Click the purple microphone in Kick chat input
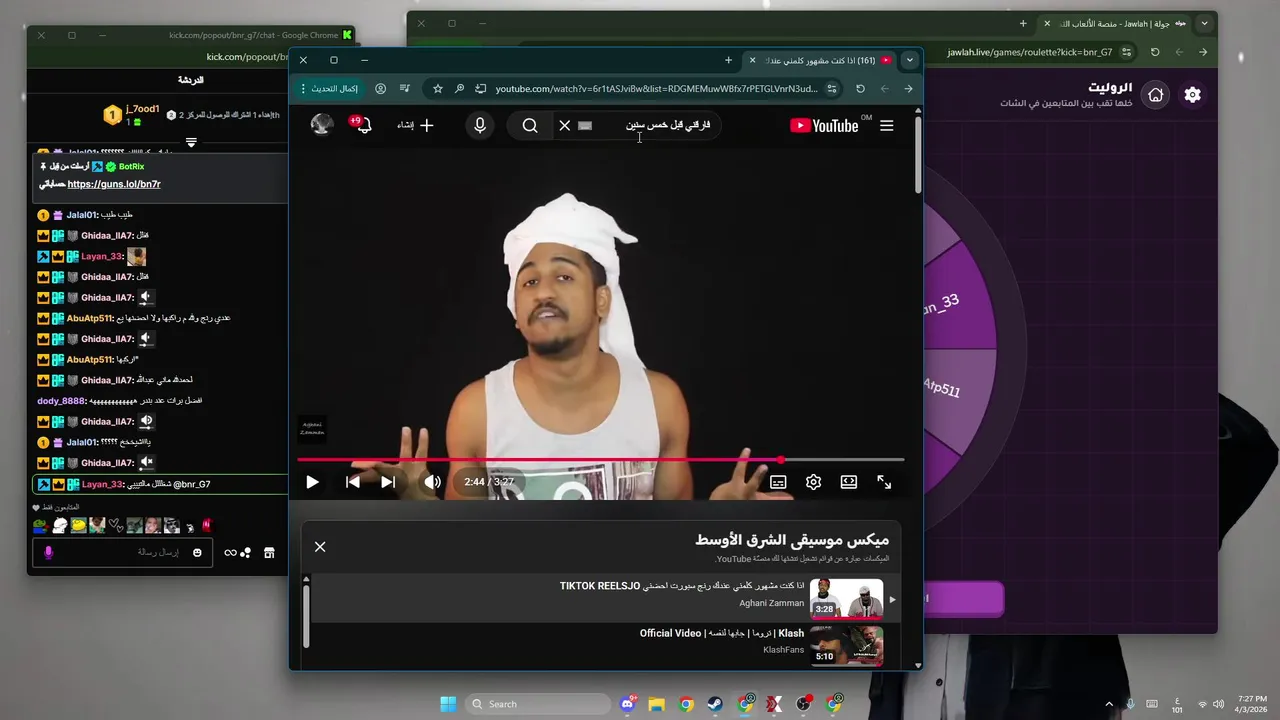The width and height of the screenshot is (1280, 720). pos(48,552)
